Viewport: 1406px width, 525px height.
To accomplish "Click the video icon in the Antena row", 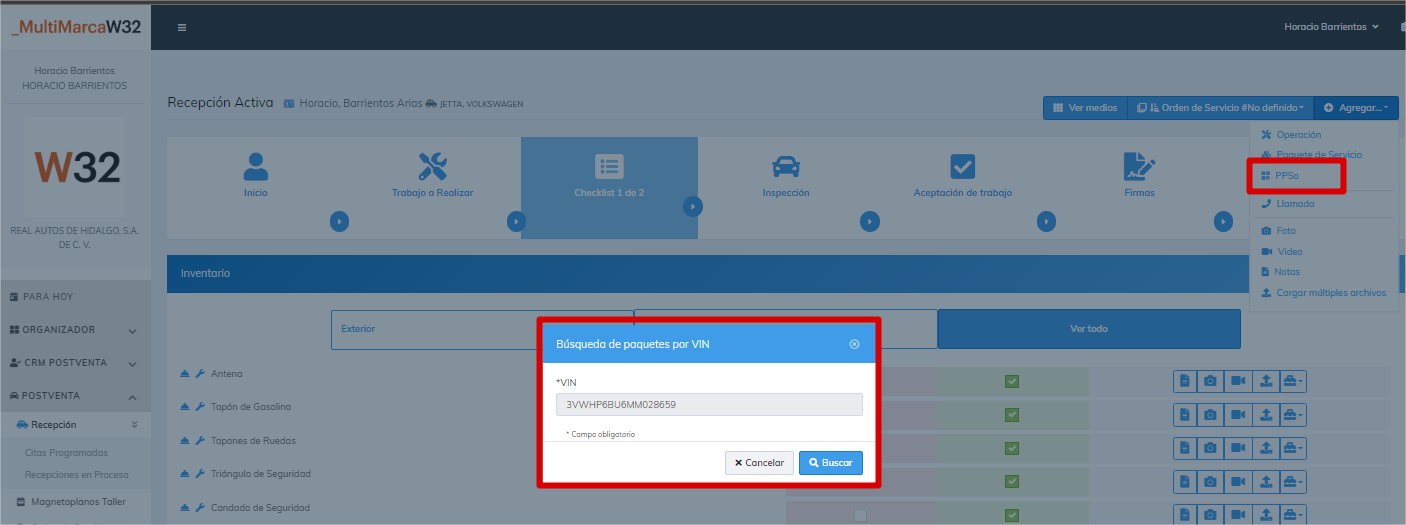I will (1238, 381).
